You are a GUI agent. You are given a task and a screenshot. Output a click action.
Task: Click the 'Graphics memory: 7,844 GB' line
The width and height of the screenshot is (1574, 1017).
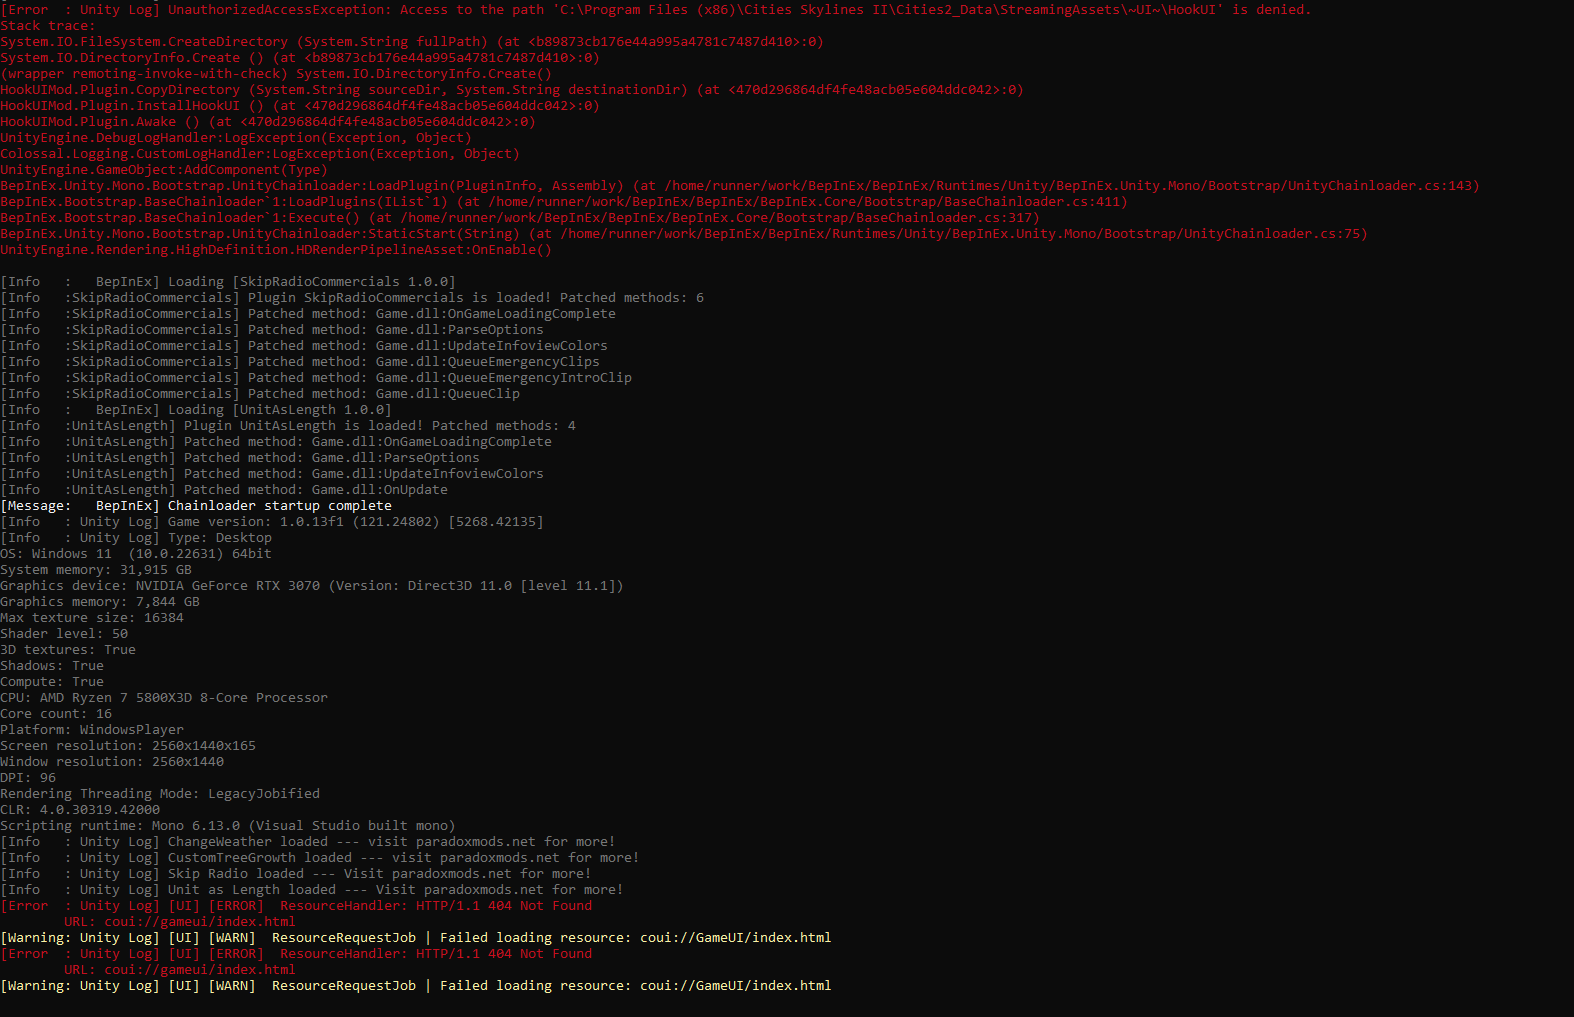tap(100, 602)
